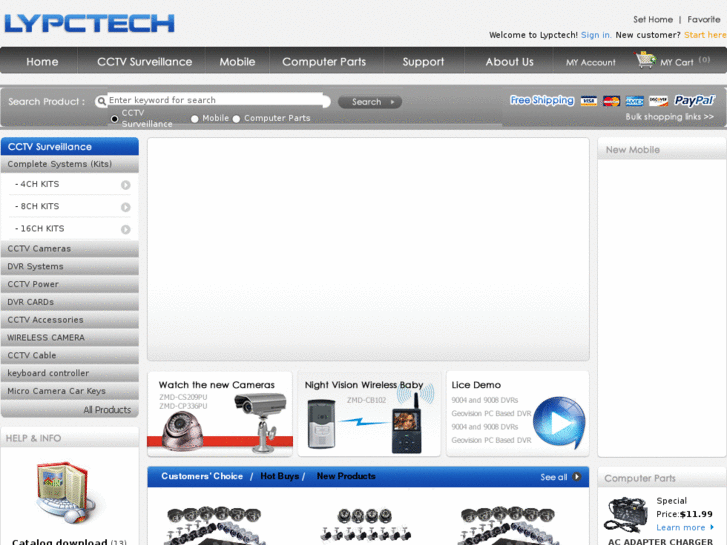Click the arrow icon next to See all
Image resolution: width=727 pixels, height=545 pixels.
[576, 477]
